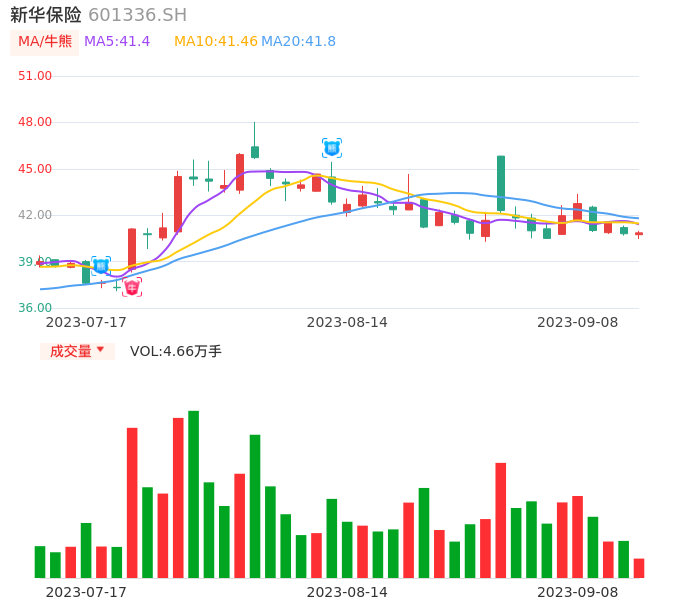Click the tall green candlestick reaching 46

point(501,183)
